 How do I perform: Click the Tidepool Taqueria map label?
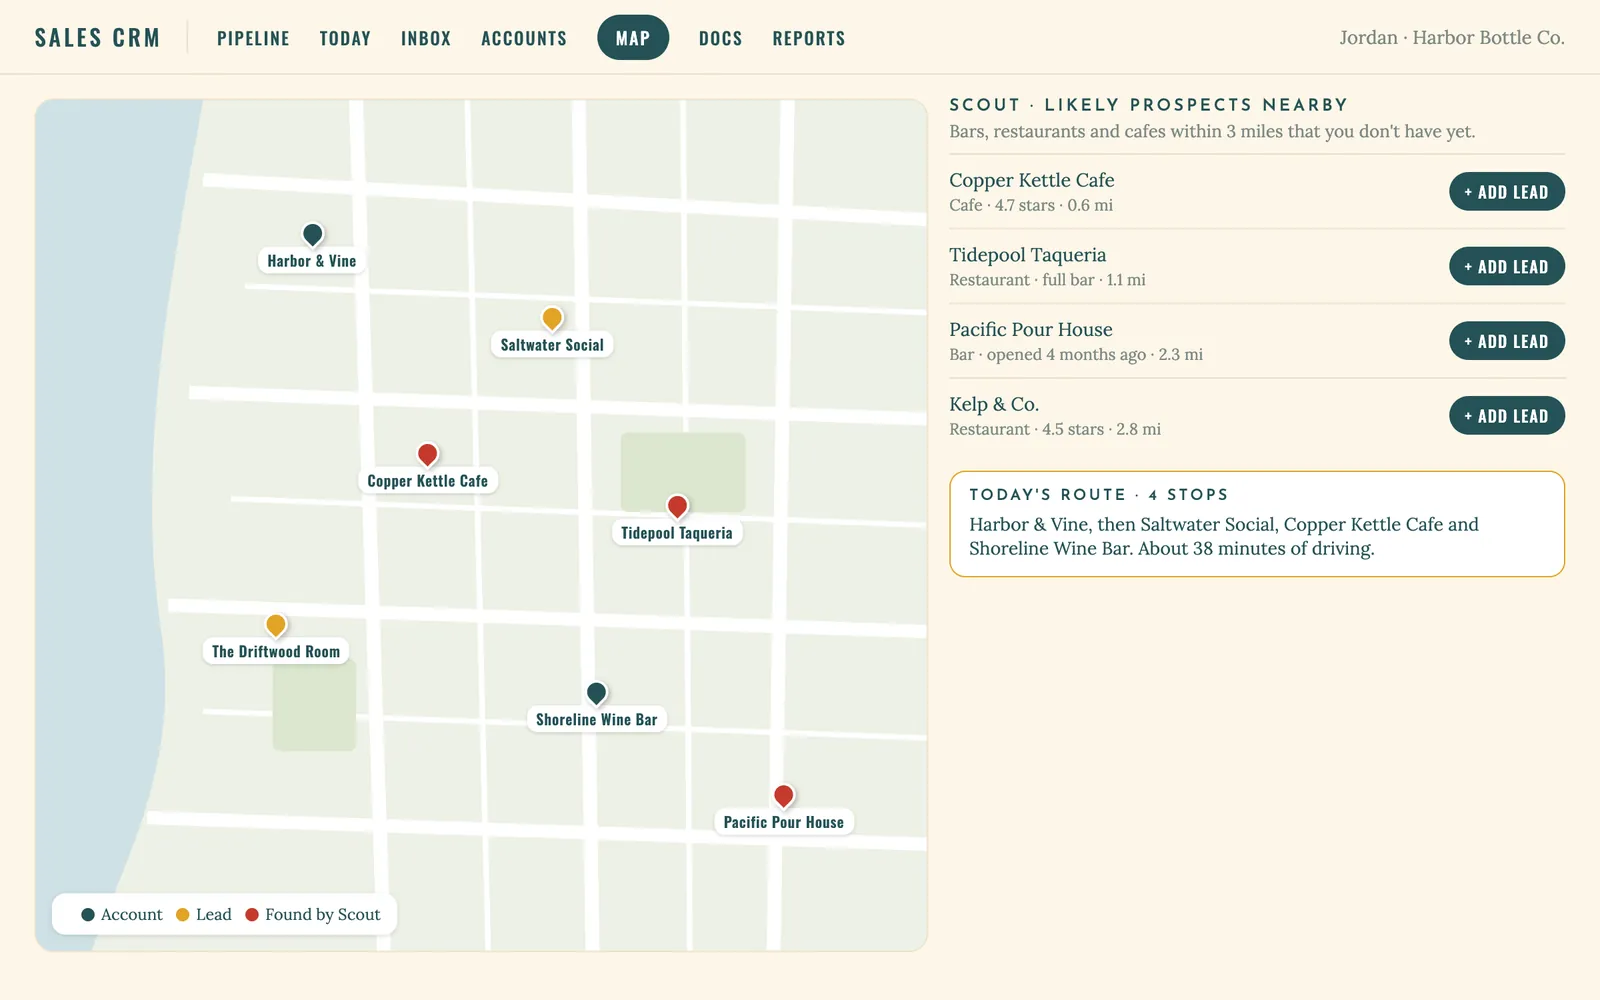(x=677, y=533)
